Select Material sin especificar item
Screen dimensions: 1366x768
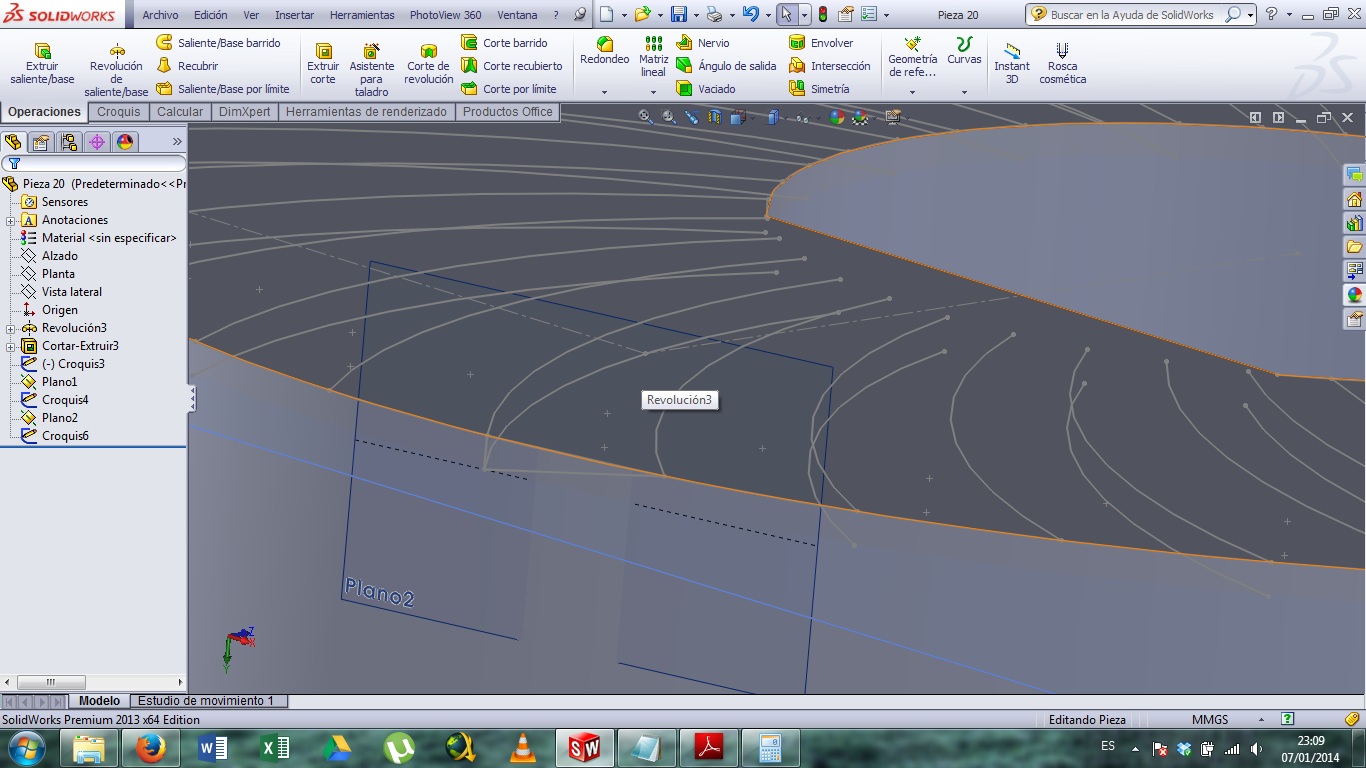click(x=108, y=238)
